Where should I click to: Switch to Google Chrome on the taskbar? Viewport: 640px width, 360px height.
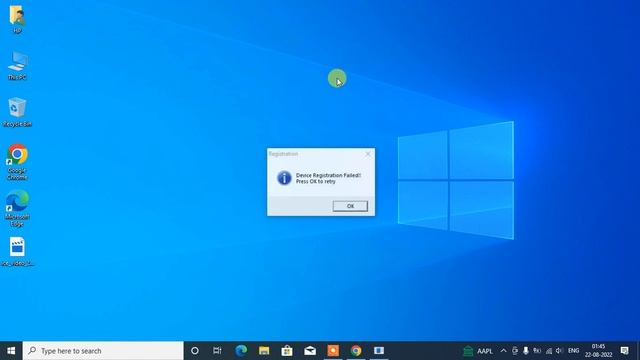pyautogui.click(x=356, y=351)
